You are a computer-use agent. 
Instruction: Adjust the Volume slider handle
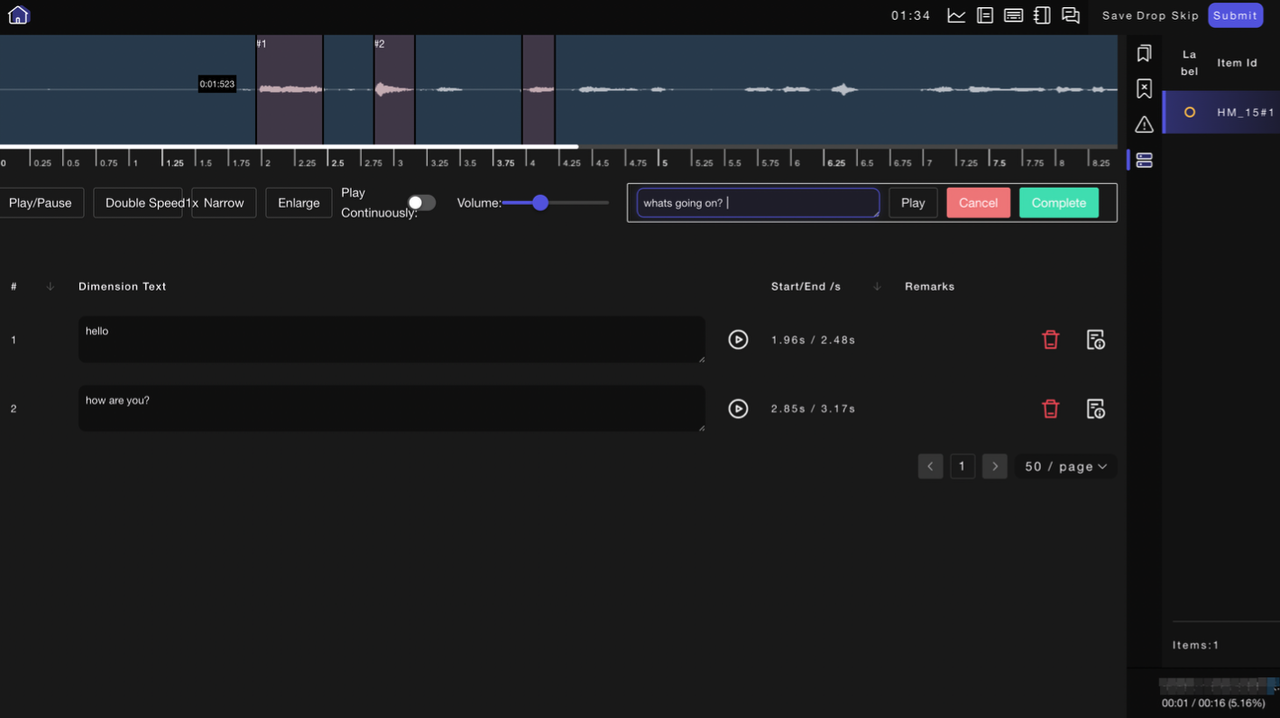[540, 203]
